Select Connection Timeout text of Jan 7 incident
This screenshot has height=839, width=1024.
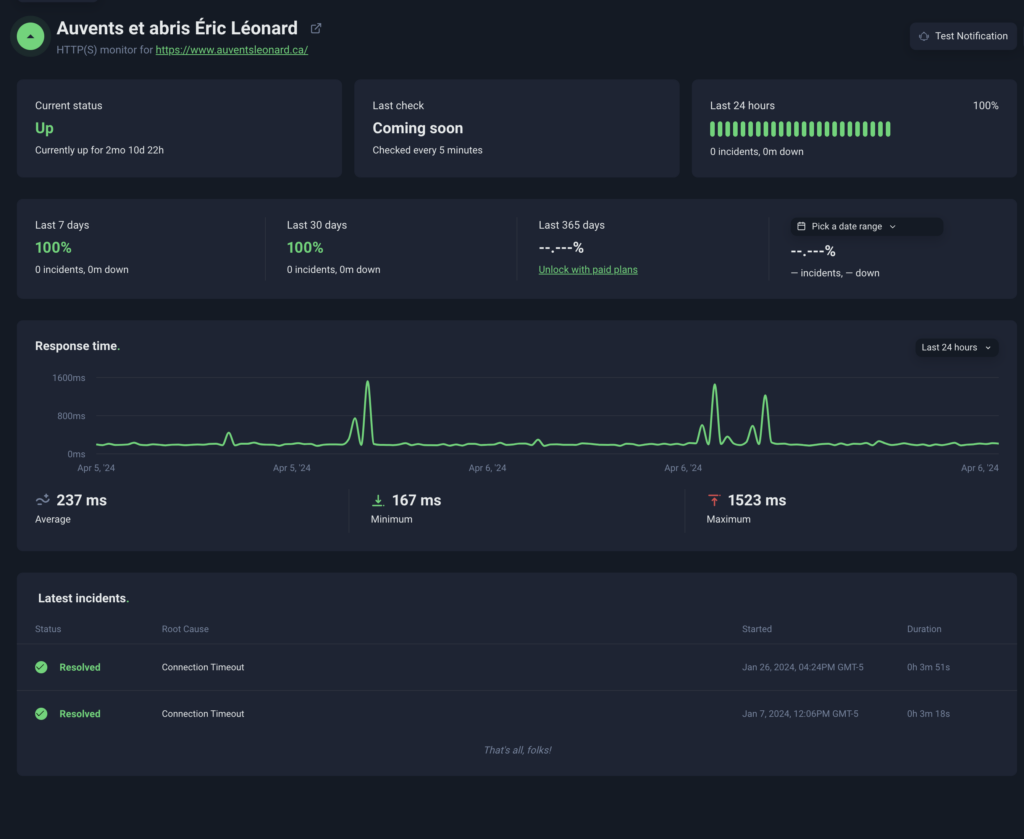pyautogui.click(x=203, y=714)
